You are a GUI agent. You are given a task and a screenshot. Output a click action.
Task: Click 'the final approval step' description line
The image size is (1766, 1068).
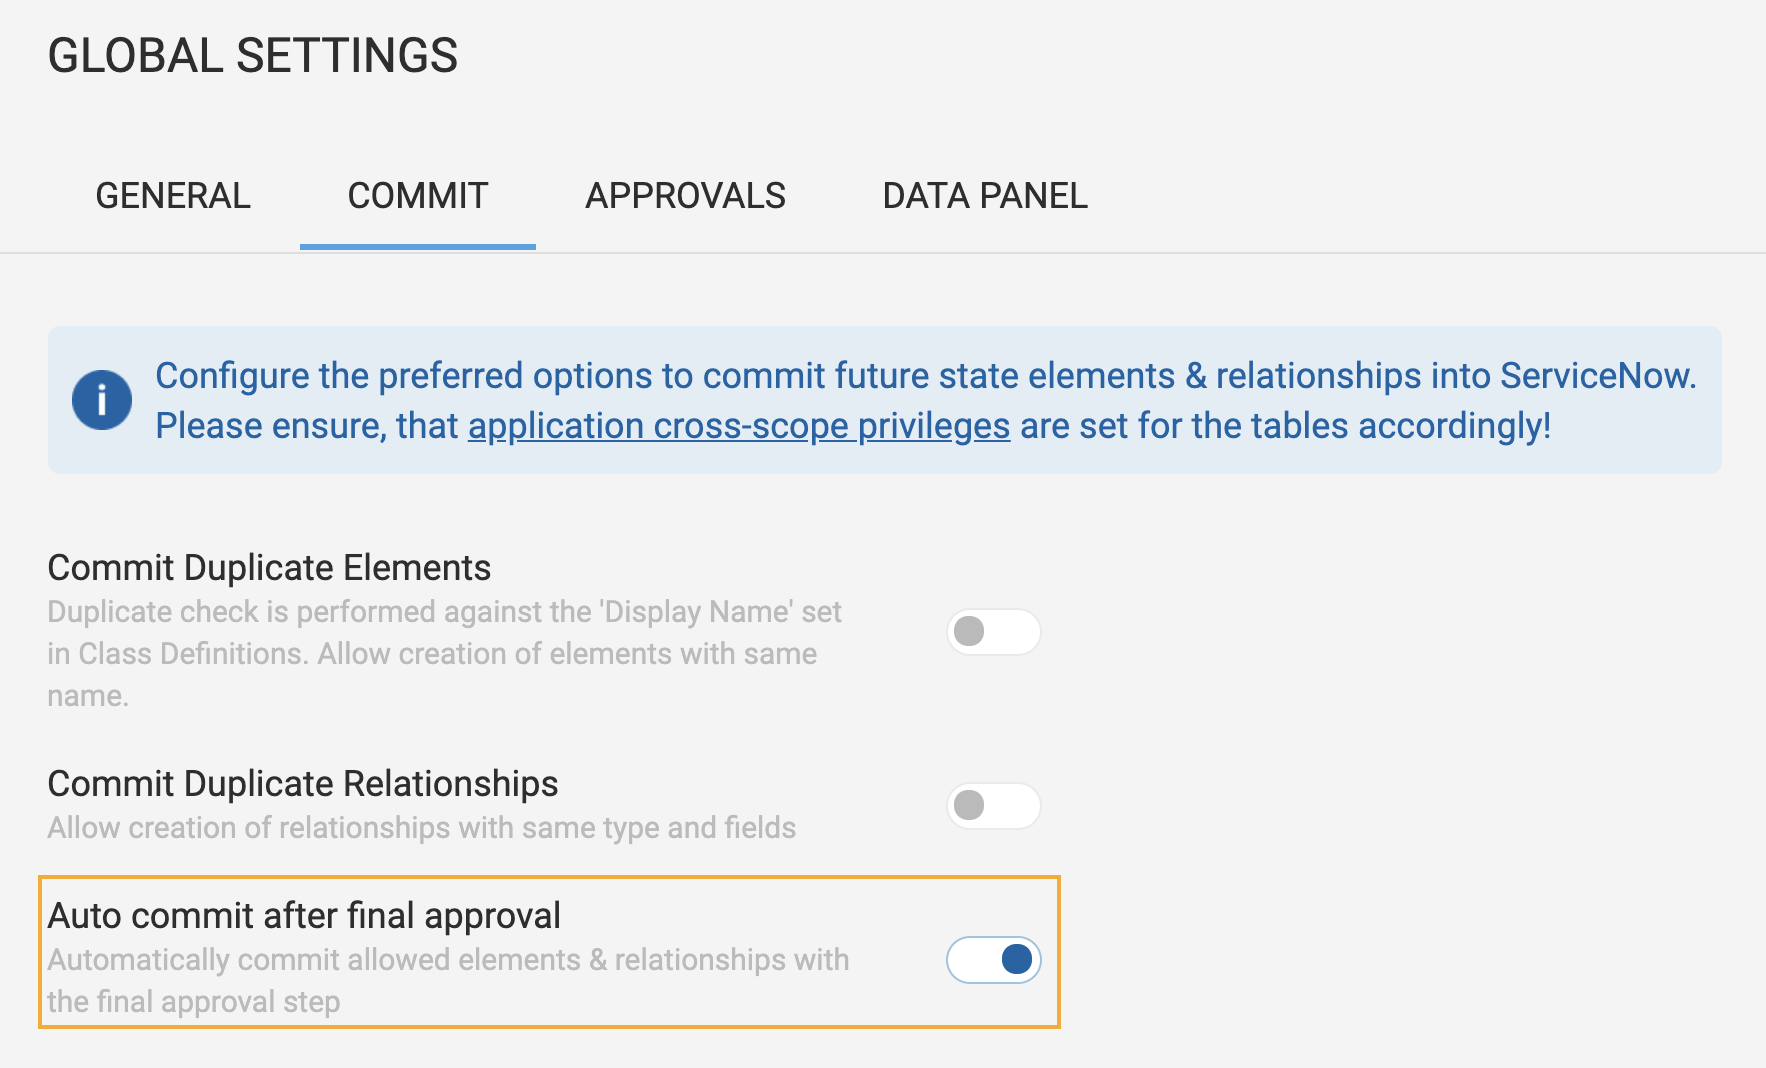194,1002
